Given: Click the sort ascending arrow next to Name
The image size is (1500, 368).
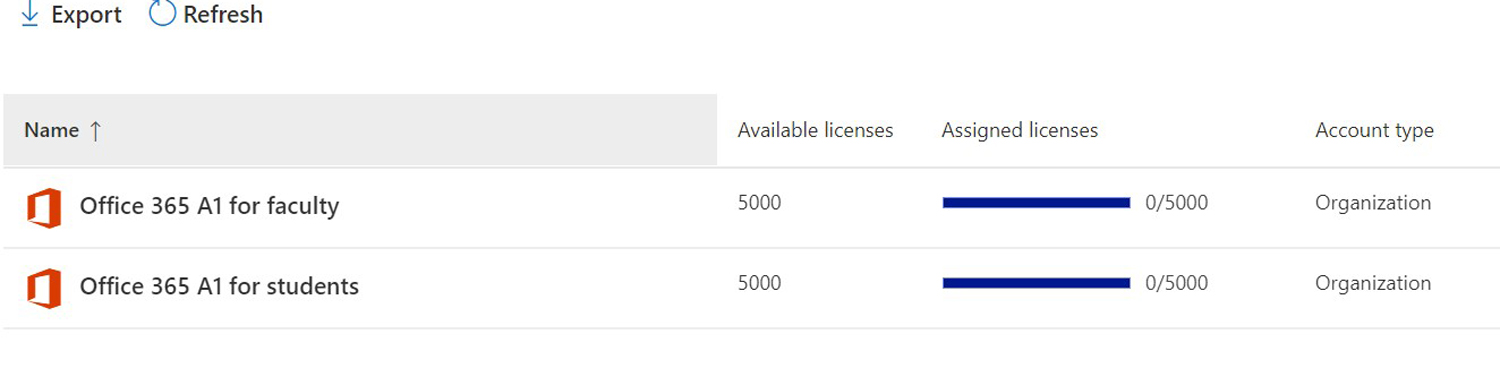Looking at the screenshot, I should coord(96,131).
